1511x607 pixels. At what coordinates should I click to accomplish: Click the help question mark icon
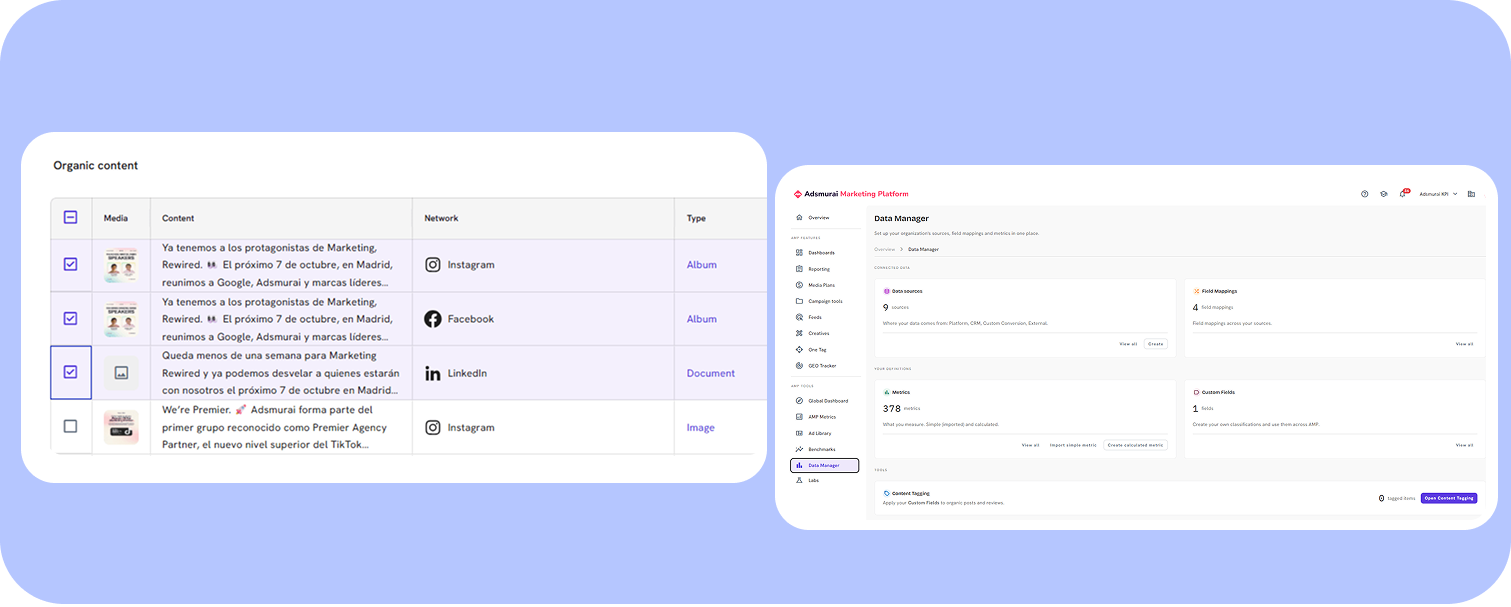(x=1365, y=194)
